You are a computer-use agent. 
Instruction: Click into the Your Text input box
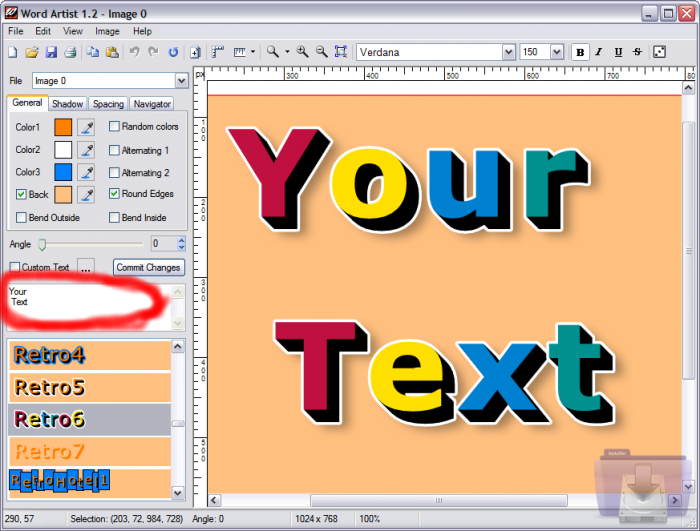pos(89,307)
